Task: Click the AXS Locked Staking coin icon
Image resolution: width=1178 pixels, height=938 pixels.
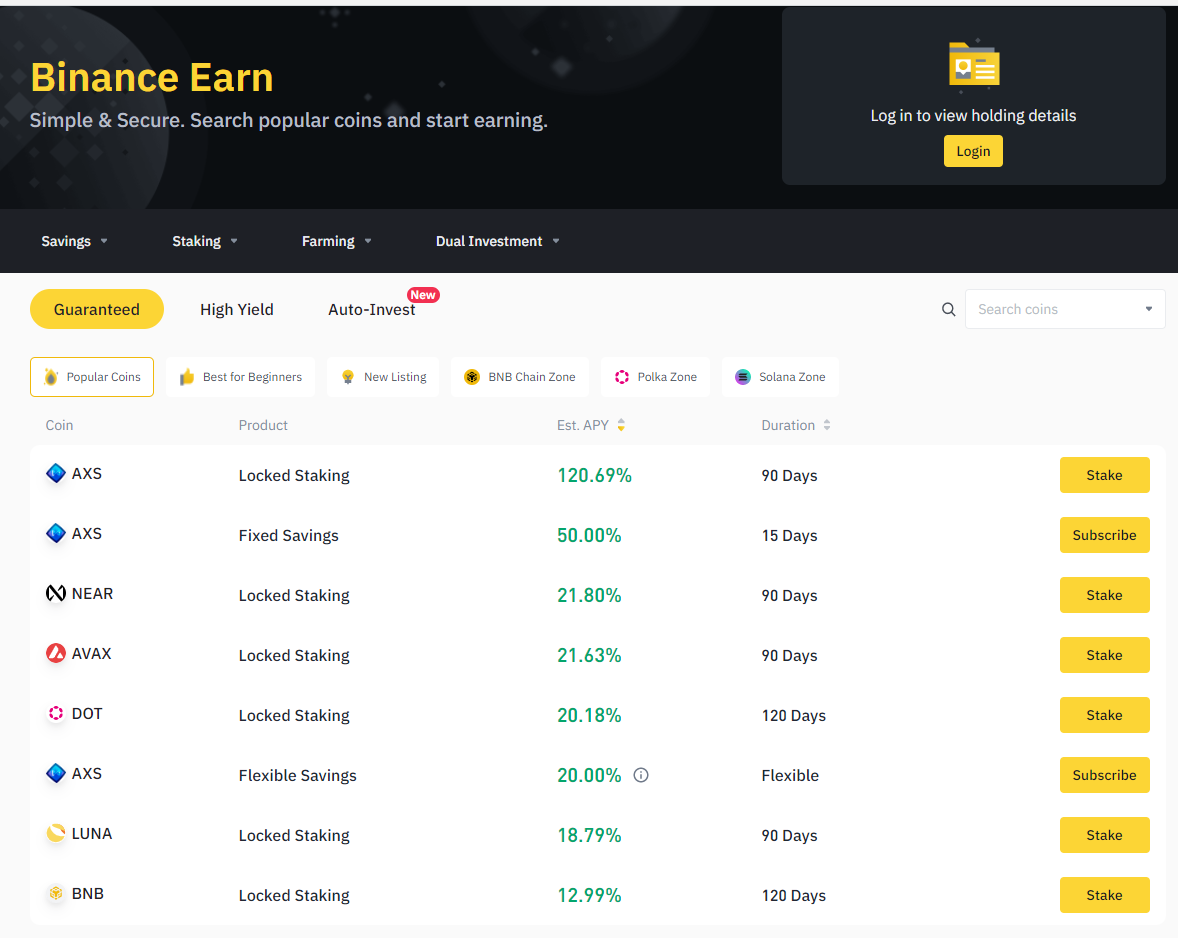Action: 56,473
